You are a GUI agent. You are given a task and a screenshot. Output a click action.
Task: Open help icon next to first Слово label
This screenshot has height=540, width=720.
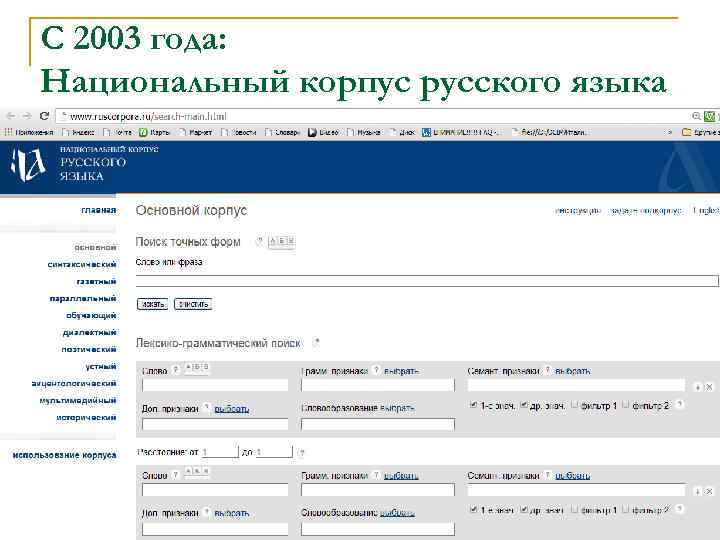(x=175, y=370)
